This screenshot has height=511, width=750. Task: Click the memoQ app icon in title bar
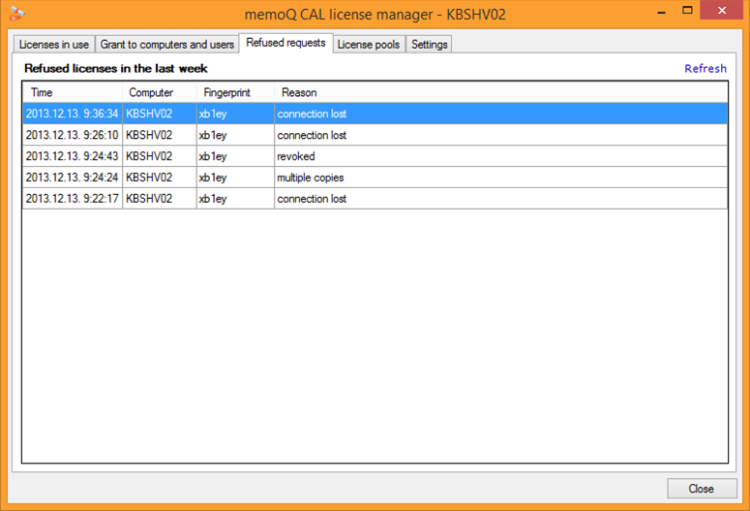(17, 13)
